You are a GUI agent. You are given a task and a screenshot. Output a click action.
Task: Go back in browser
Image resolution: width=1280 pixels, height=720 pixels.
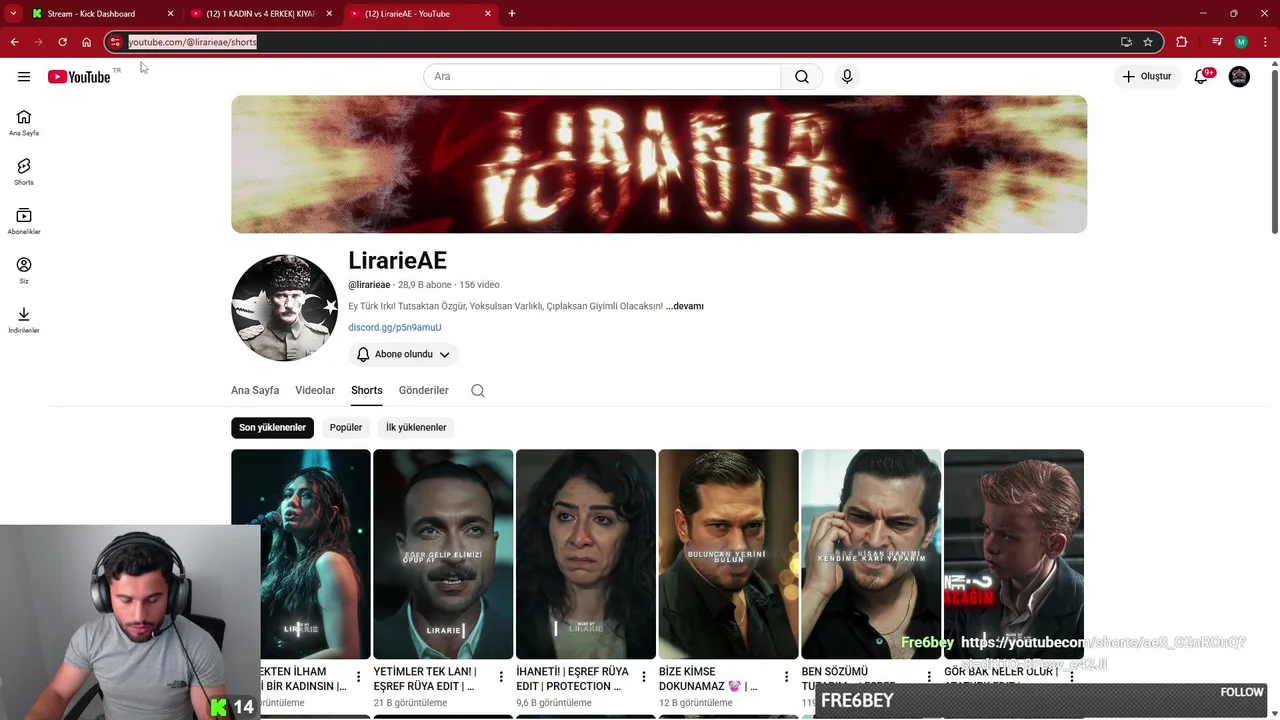[x=14, y=42]
